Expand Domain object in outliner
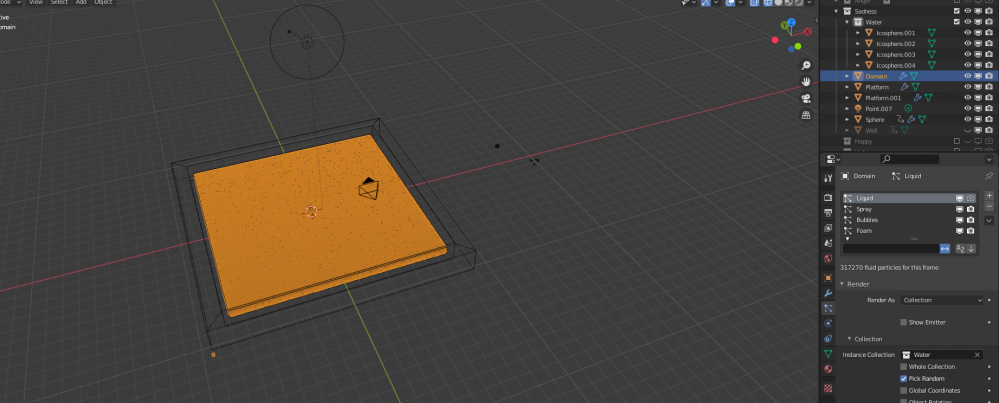Image resolution: width=999 pixels, height=403 pixels. [x=847, y=76]
